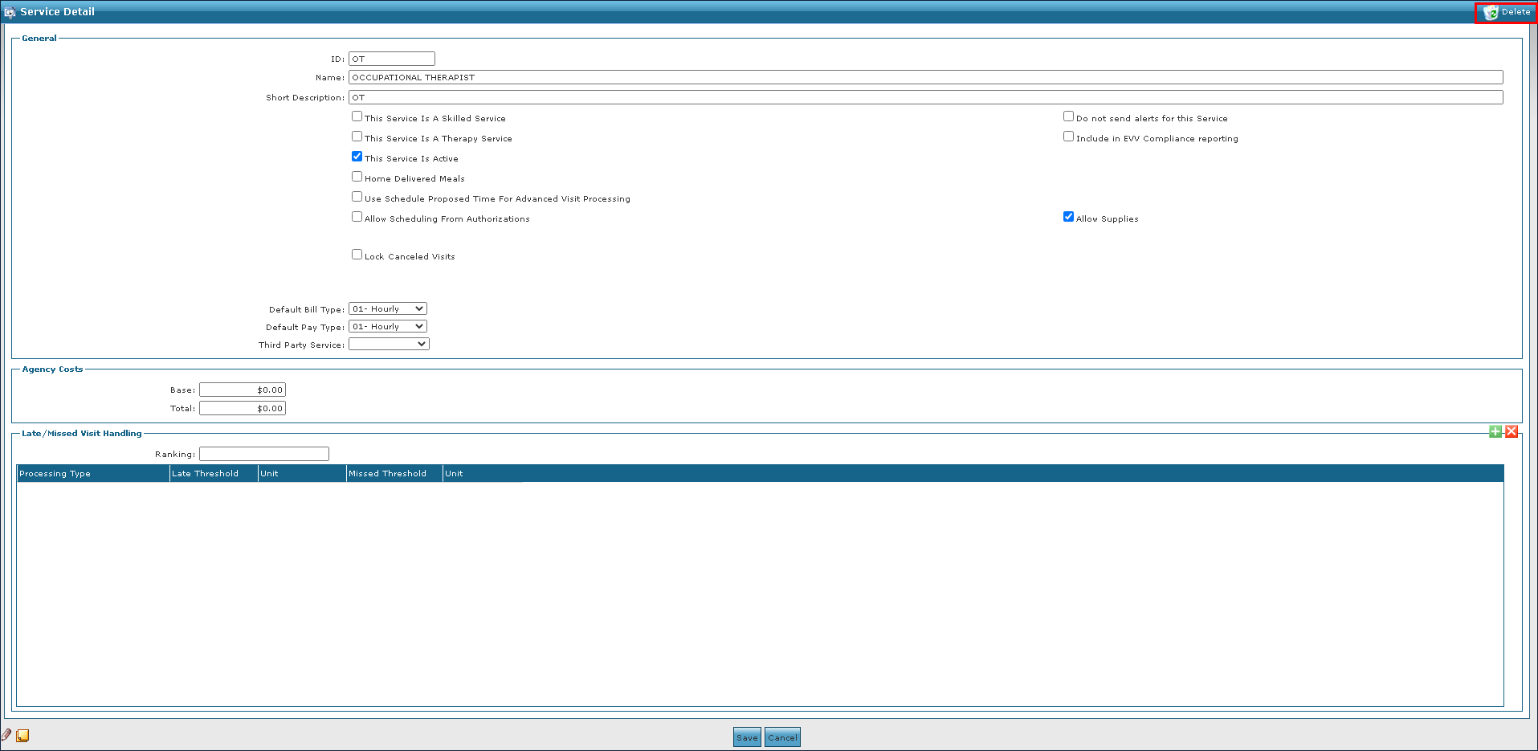Click the Delete recycle bin icon
The width and height of the screenshot is (1538, 751).
coord(1492,12)
